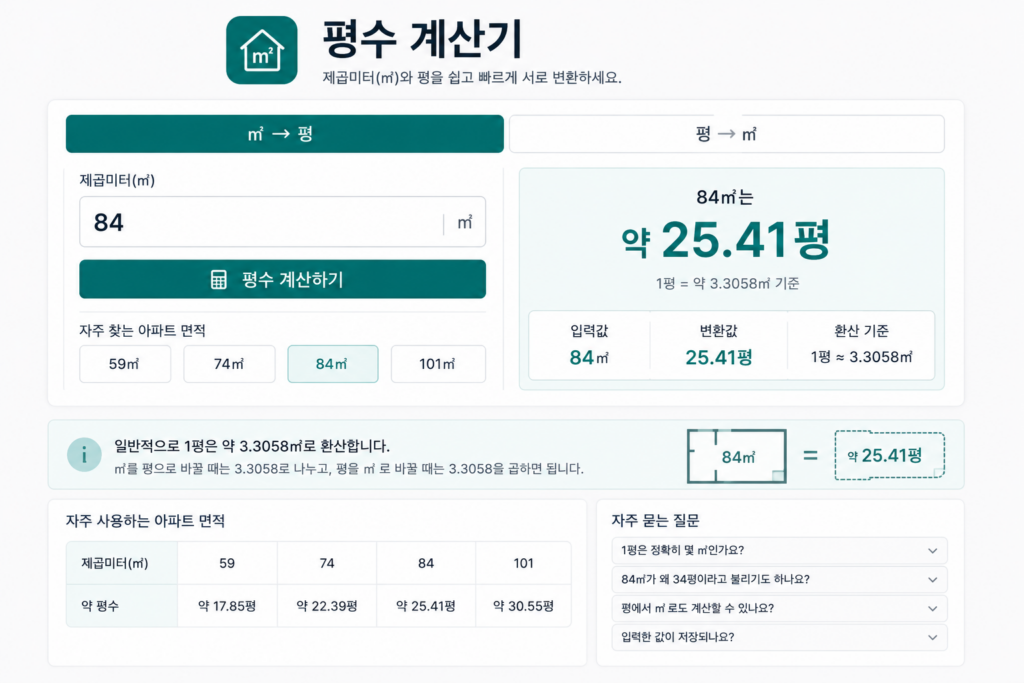Expand the question 평에서 ㎡로도 계산할 수 있나요?
1024x683 pixels.
click(779, 608)
